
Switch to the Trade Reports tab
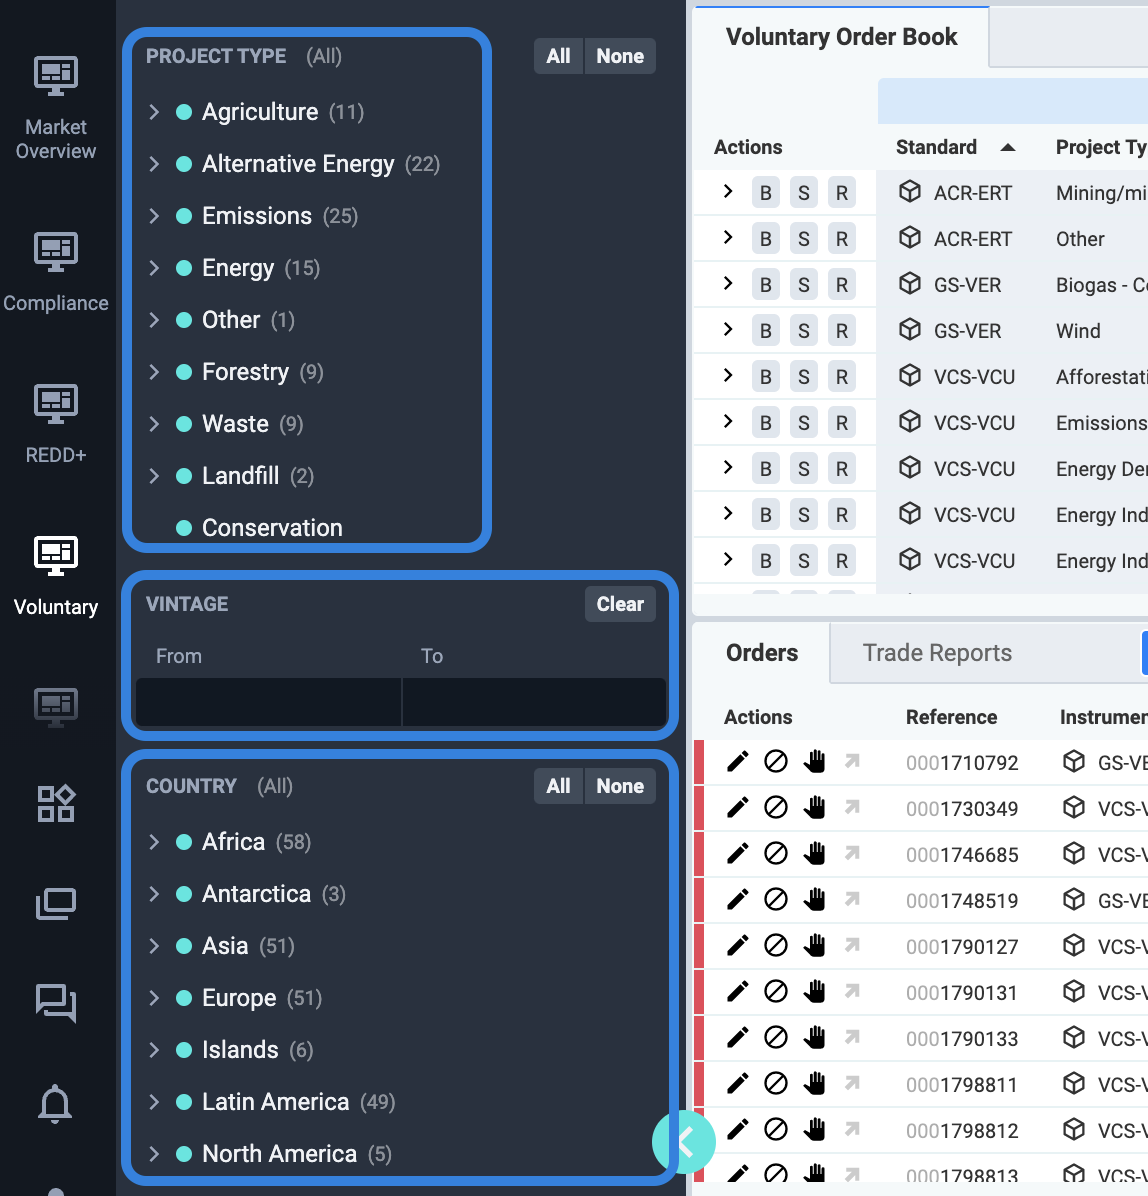point(937,652)
